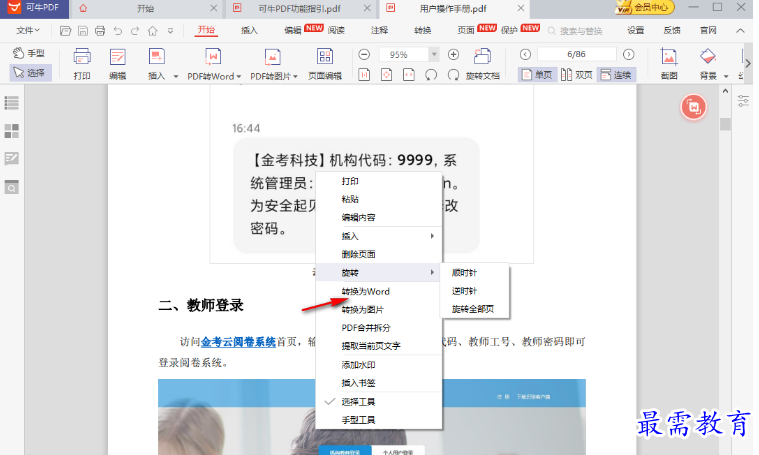Image resolution: width=759 pixels, height=455 pixels.
Task: Open 会员中心 VIP member center
Action: point(644,7)
